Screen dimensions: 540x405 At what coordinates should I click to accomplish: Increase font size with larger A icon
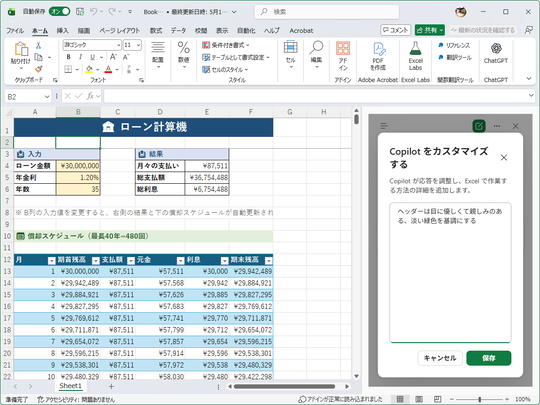(113, 57)
